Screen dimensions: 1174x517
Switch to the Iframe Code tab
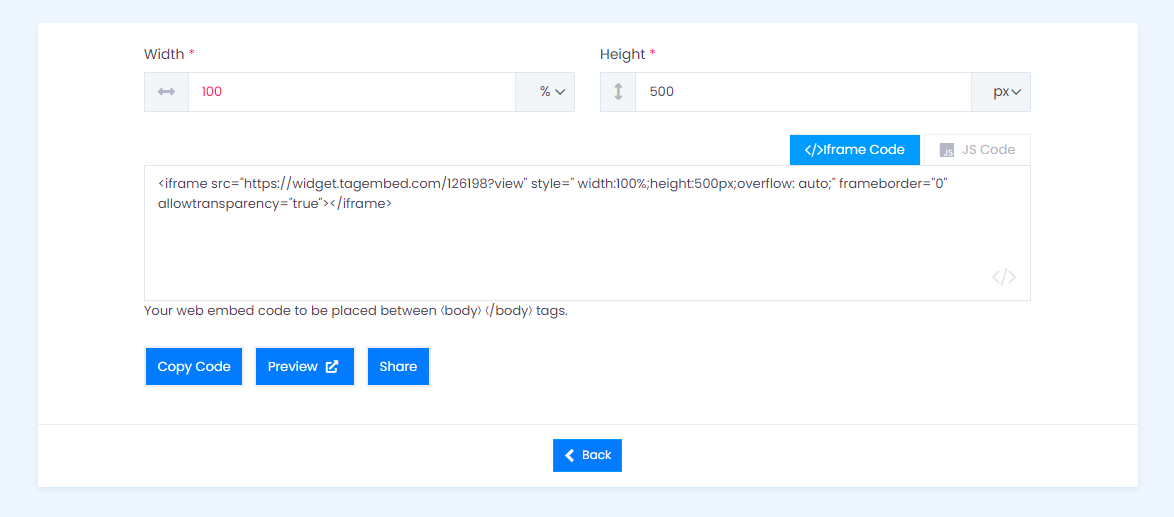click(855, 150)
